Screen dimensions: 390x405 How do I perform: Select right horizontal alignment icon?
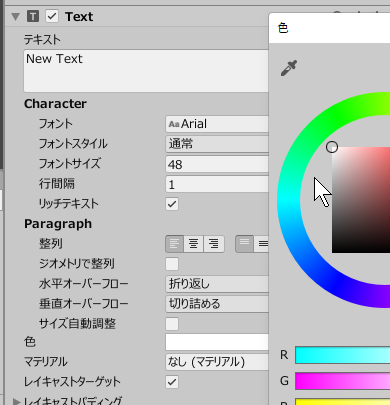(x=214, y=244)
